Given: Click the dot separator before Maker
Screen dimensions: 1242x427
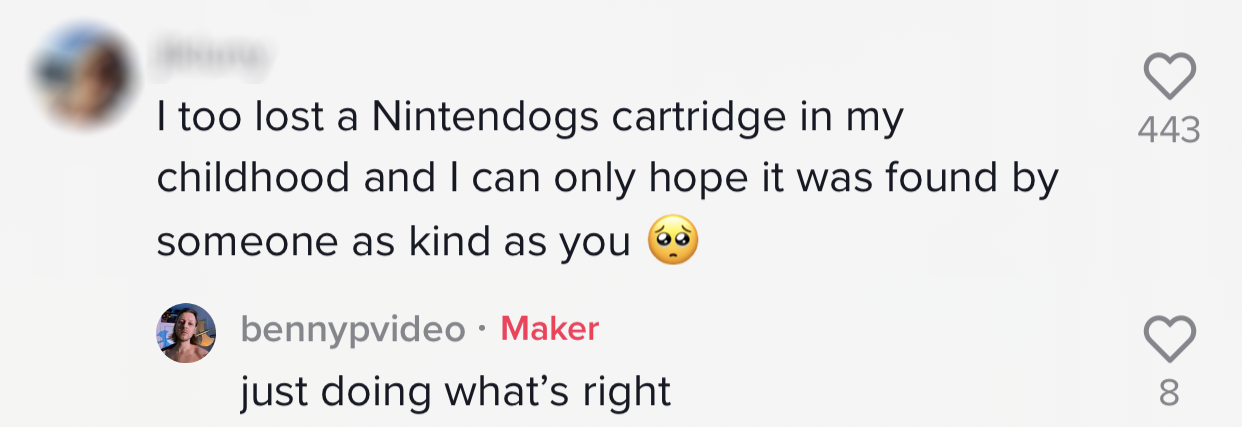Looking at the screenshot, I should tap(482, 330).
